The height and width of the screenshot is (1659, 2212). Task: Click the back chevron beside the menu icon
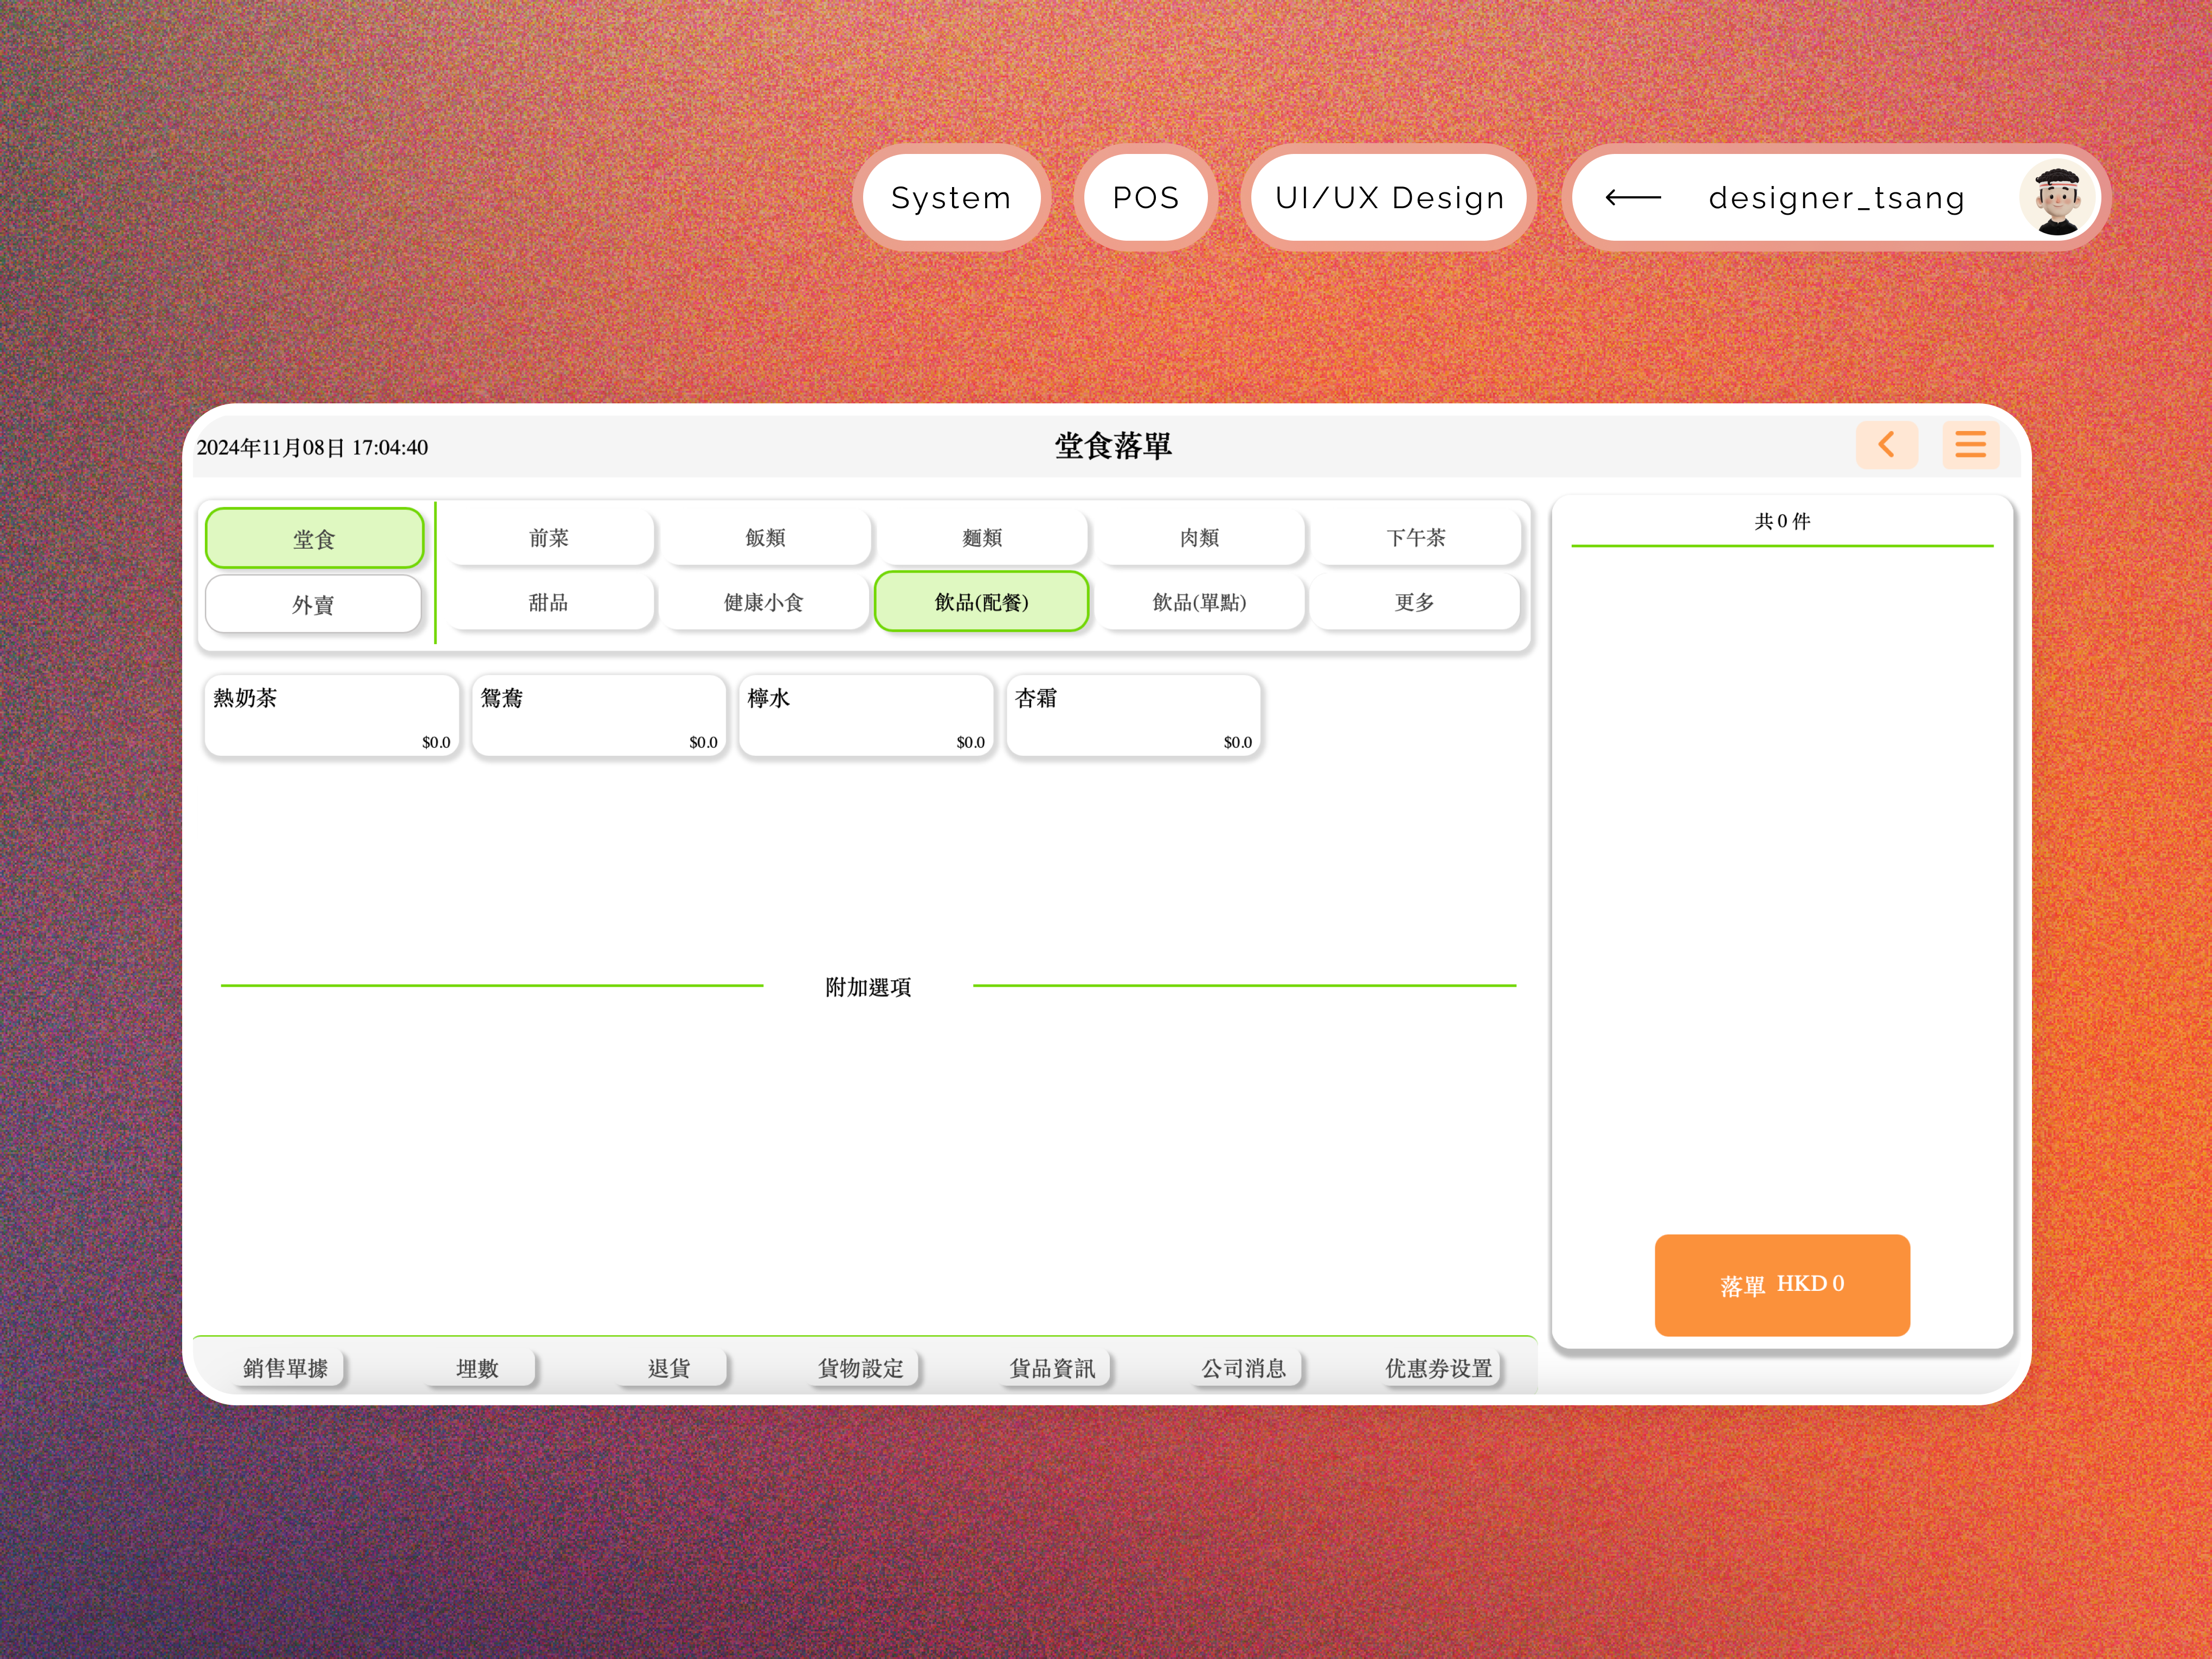(1887, 445)
